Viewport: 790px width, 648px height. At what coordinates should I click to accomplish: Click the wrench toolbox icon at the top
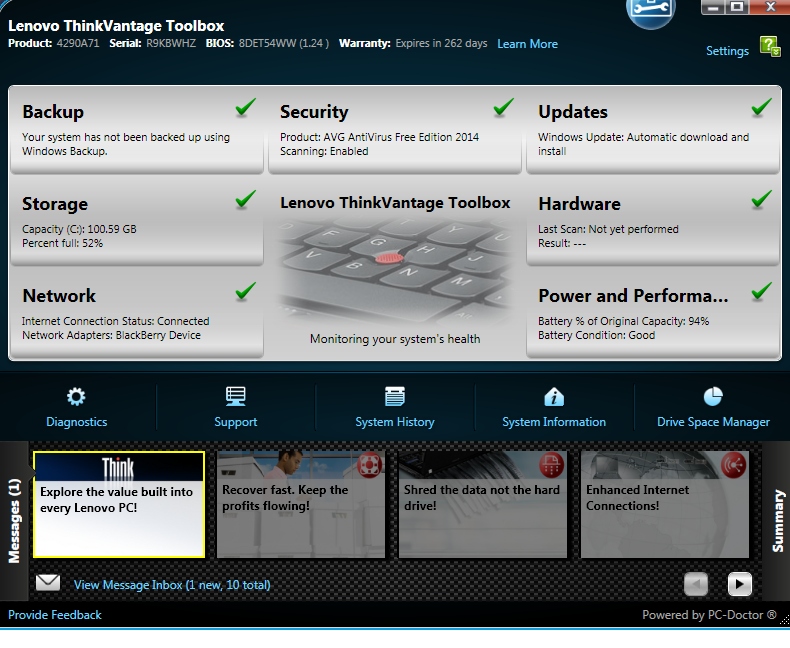pos(651,13)
